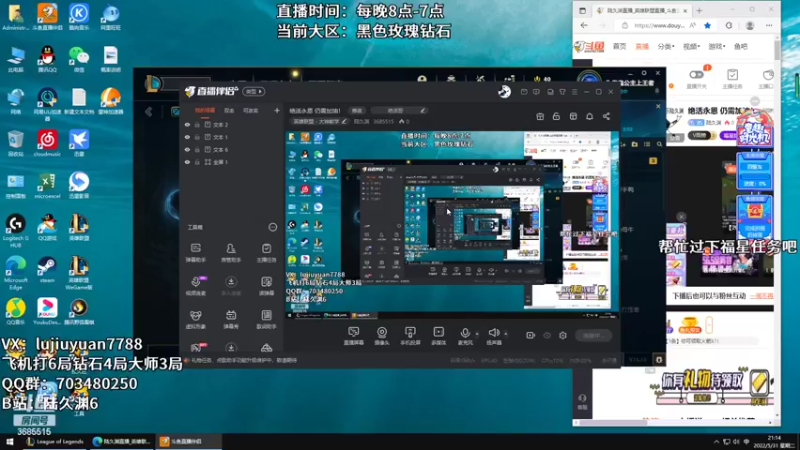Switch to the third scene tab
Image resolution: width=800 pixels, height=450 pixels.
point(250,110)
